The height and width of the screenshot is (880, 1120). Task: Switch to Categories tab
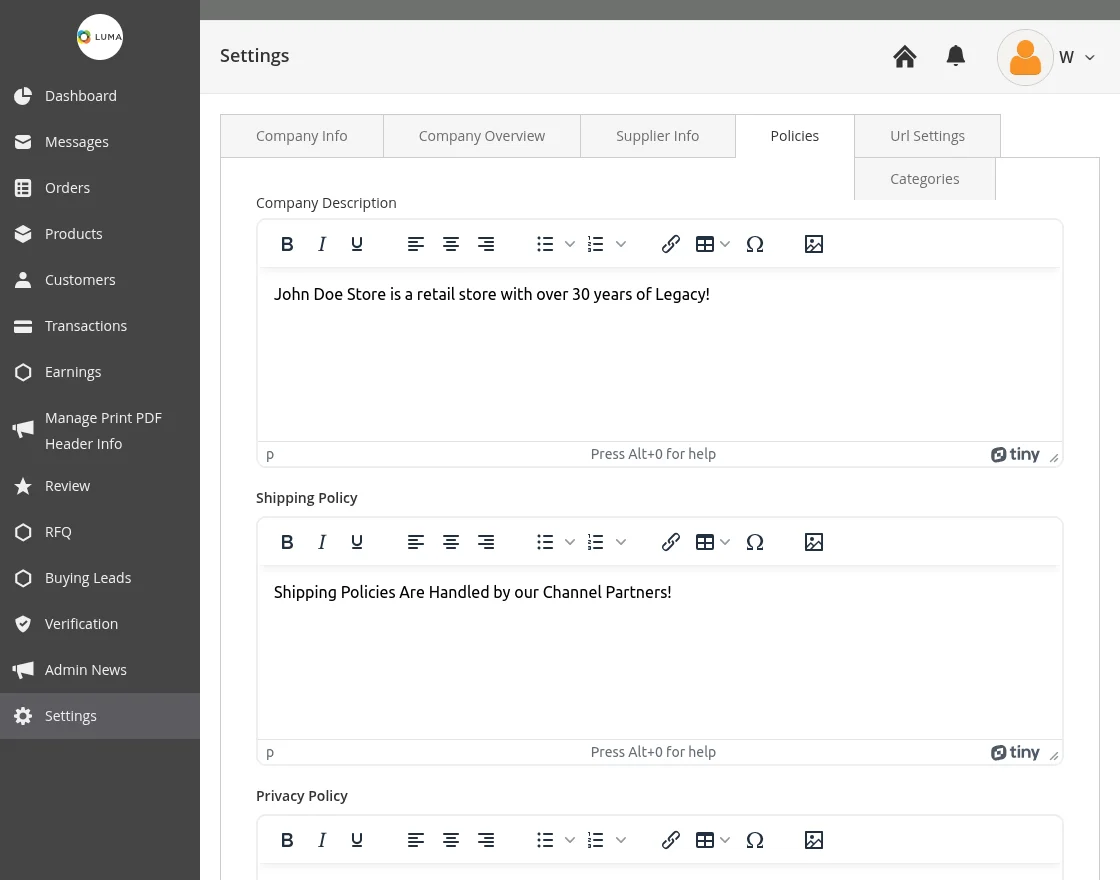pos(924,179)
